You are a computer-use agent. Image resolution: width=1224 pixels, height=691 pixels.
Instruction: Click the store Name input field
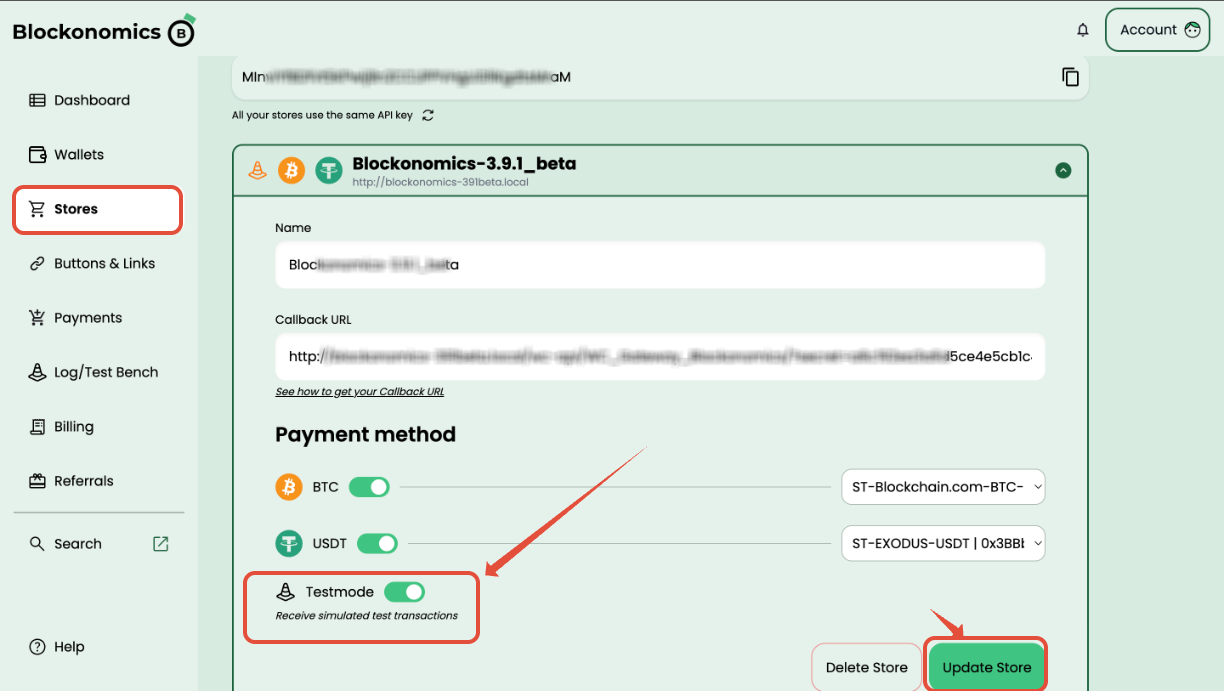click(x=660, y=265)
